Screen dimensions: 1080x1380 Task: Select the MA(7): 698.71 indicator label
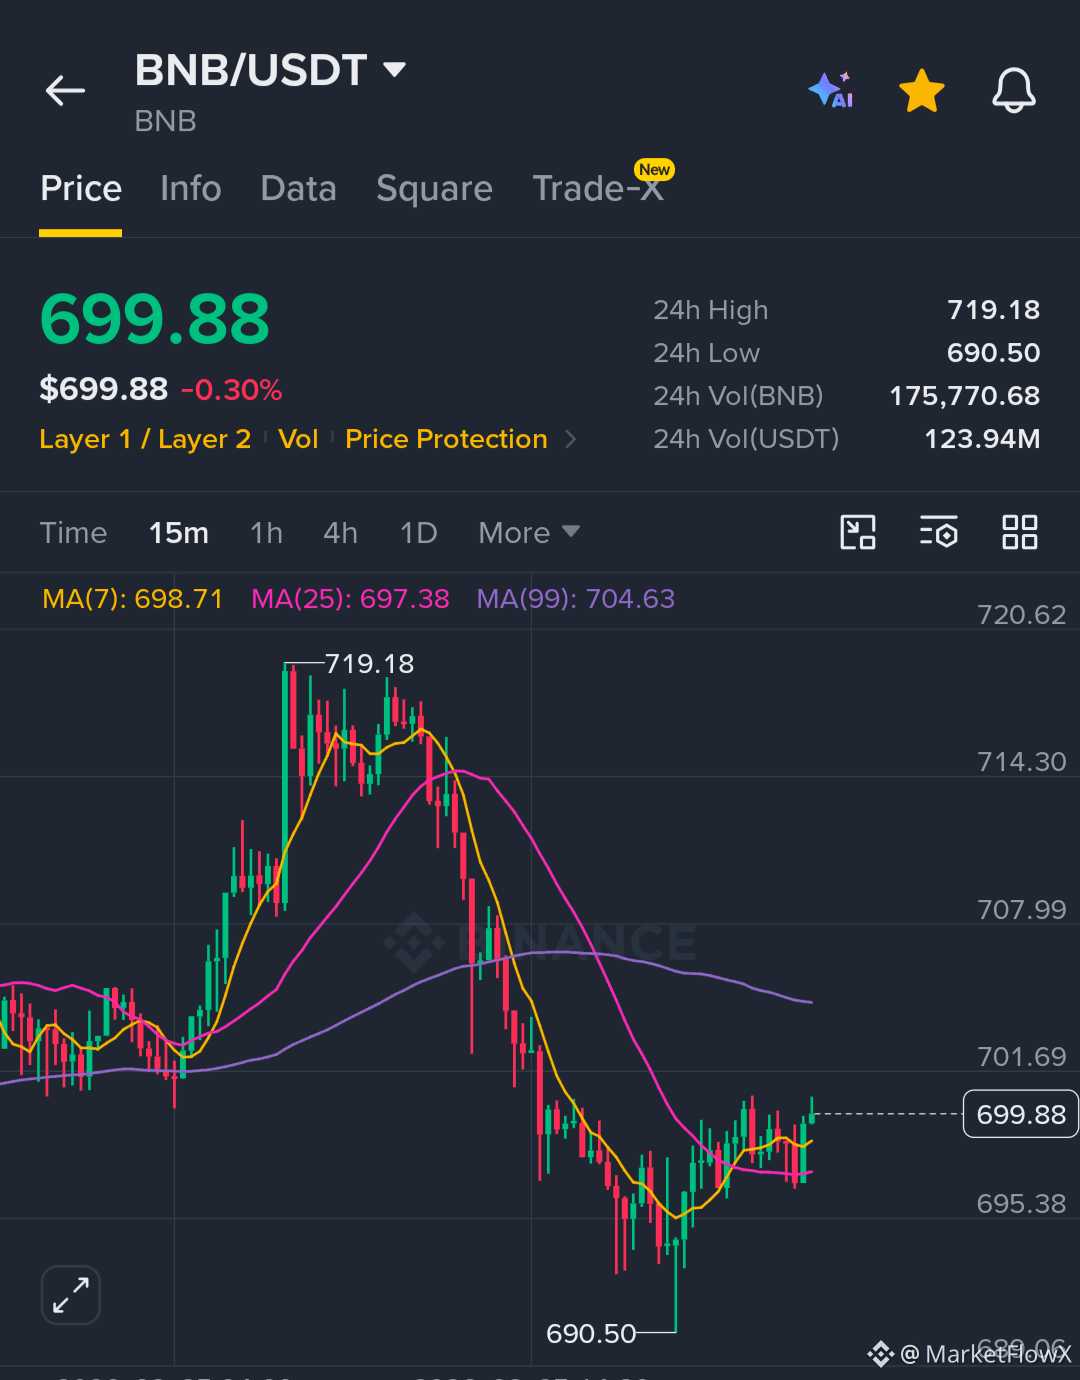point(132,599)
